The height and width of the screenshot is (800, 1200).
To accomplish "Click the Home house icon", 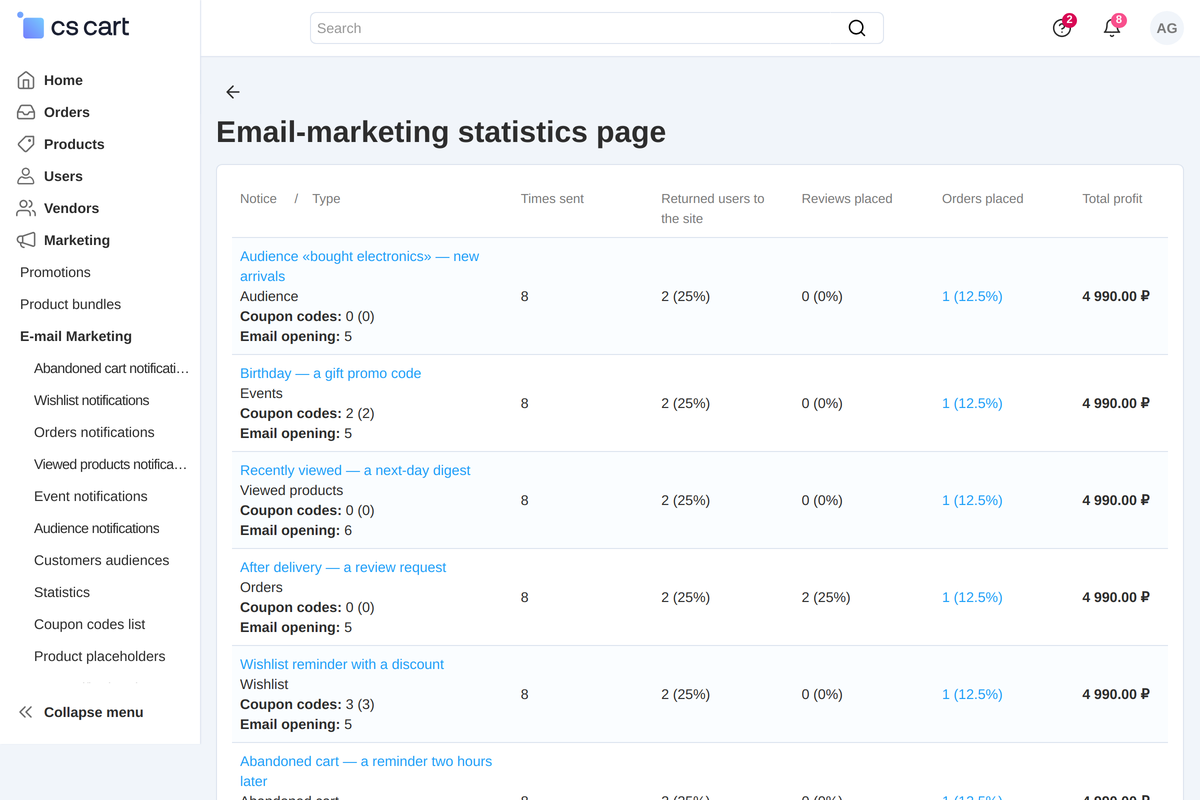I will (x=26, y=80).
